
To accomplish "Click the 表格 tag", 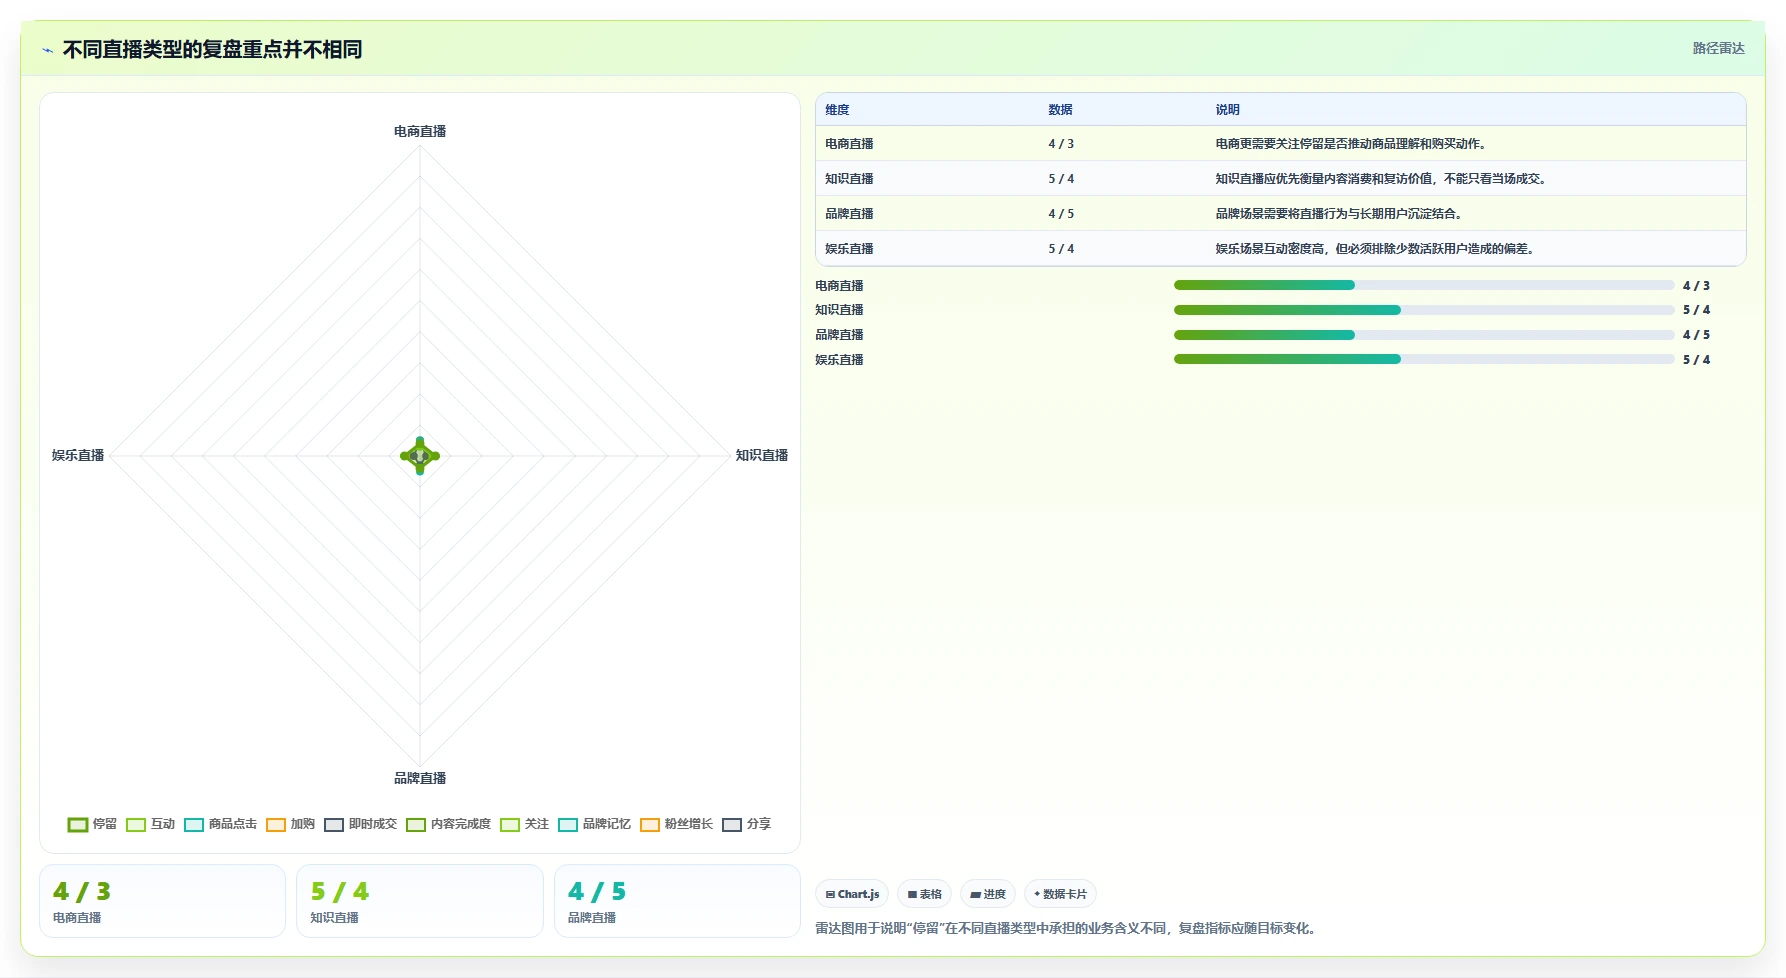I will (x=924, y=894).
